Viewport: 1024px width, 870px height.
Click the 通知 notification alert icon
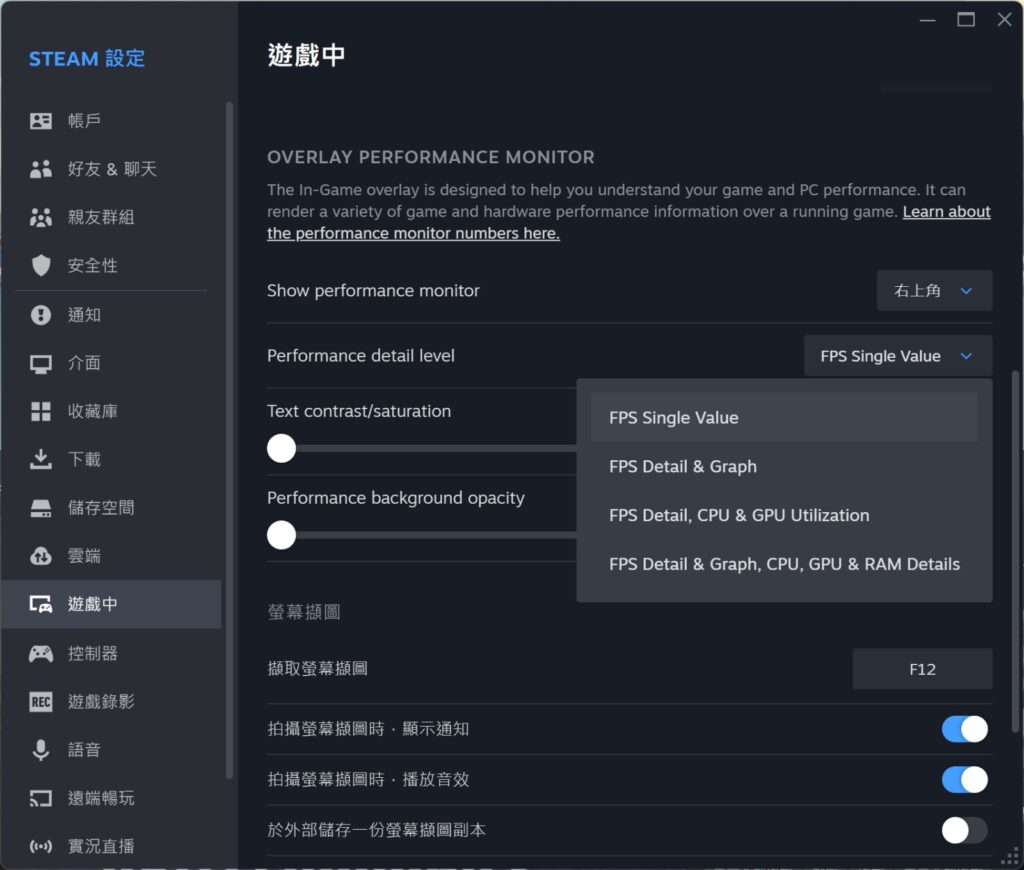point(41,315)
